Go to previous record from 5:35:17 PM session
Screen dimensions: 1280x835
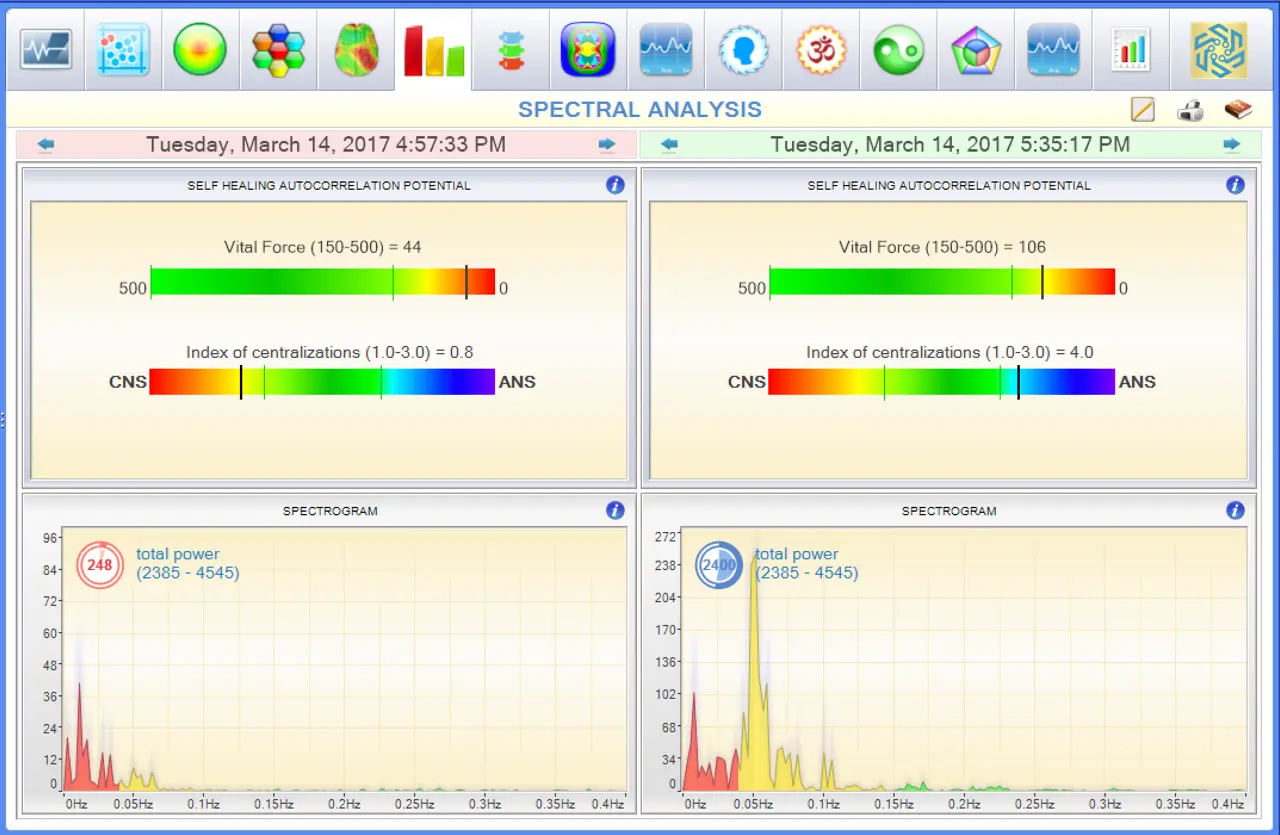(x=670, y=145)
